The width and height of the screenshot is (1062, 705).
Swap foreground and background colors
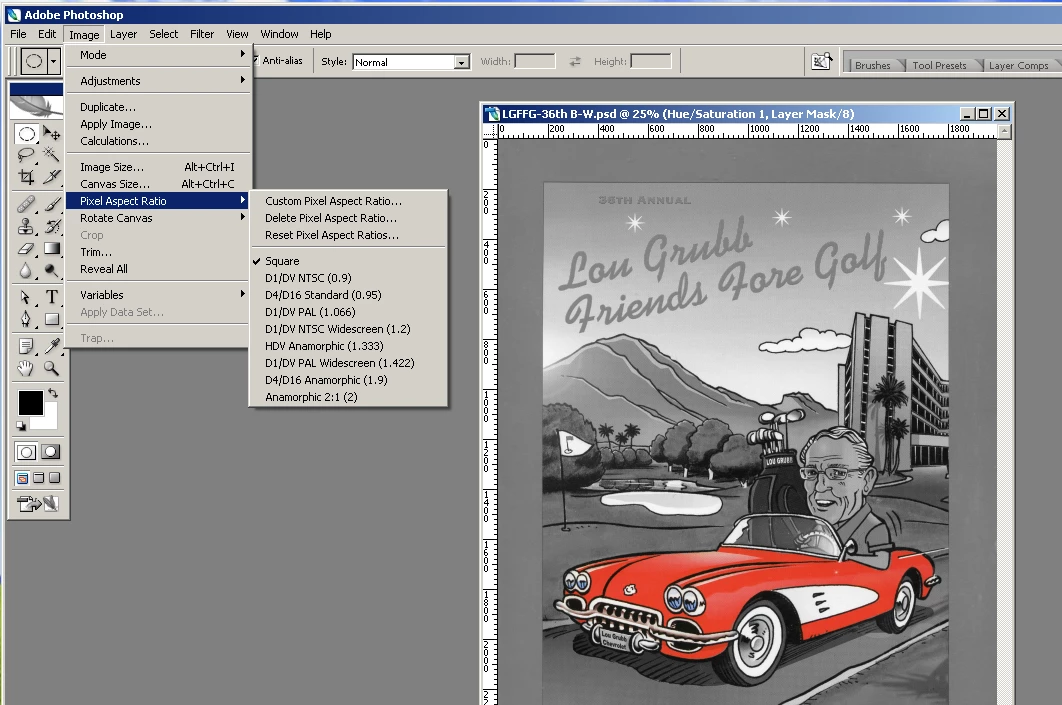tap(53, 393)
